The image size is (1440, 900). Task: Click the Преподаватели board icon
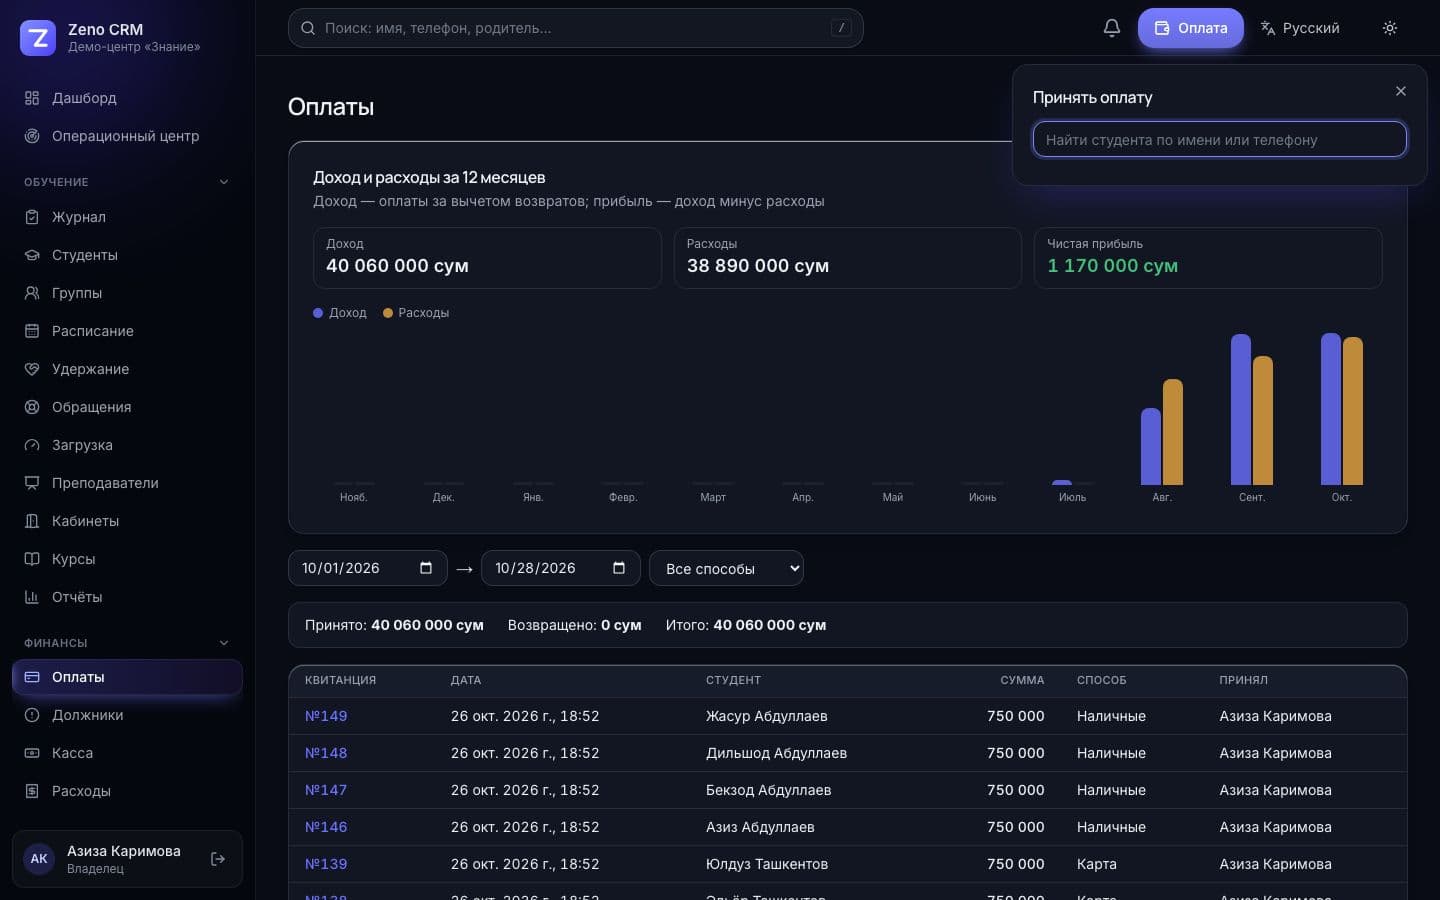pyautogui.click(x=32, y=483)
